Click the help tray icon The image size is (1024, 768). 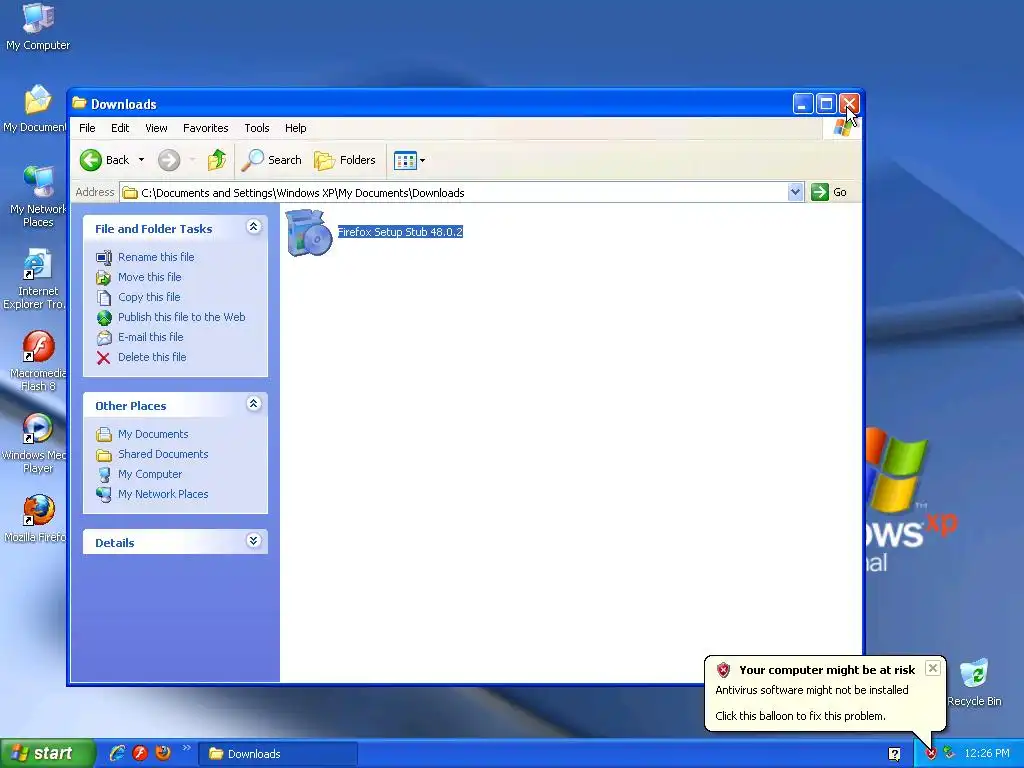click(894, 754)
